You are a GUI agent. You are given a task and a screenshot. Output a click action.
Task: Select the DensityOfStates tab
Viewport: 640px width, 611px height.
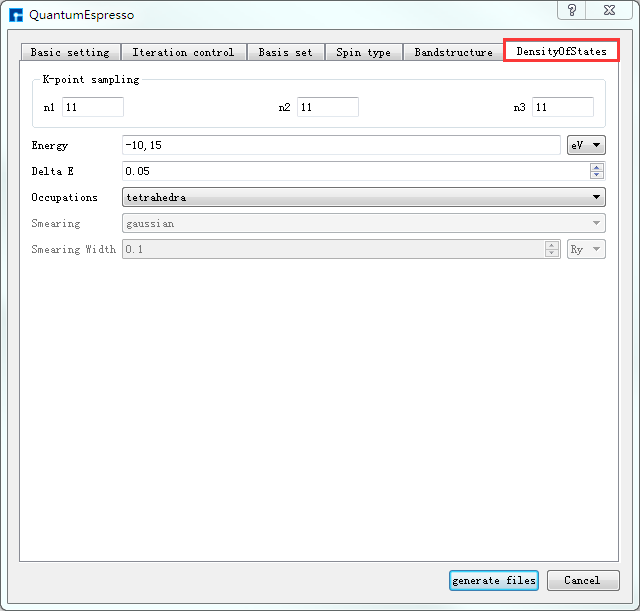coord(561,51)
